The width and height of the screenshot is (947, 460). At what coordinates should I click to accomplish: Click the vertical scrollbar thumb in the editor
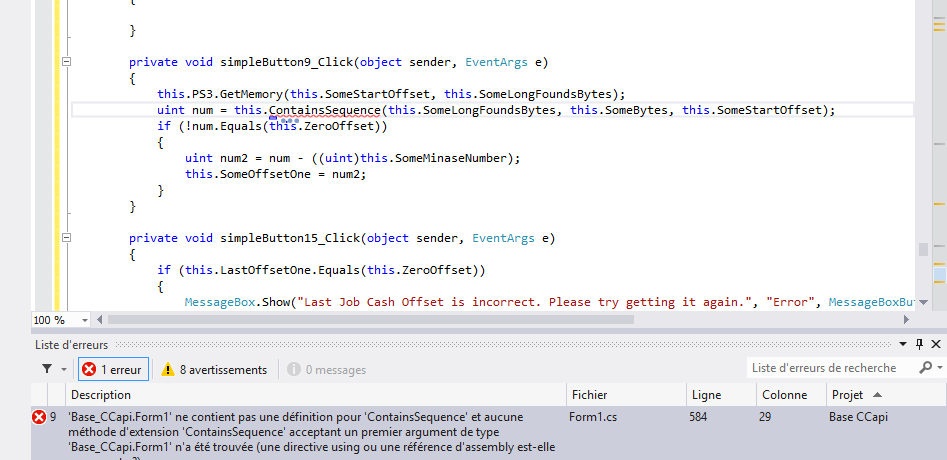923,249
